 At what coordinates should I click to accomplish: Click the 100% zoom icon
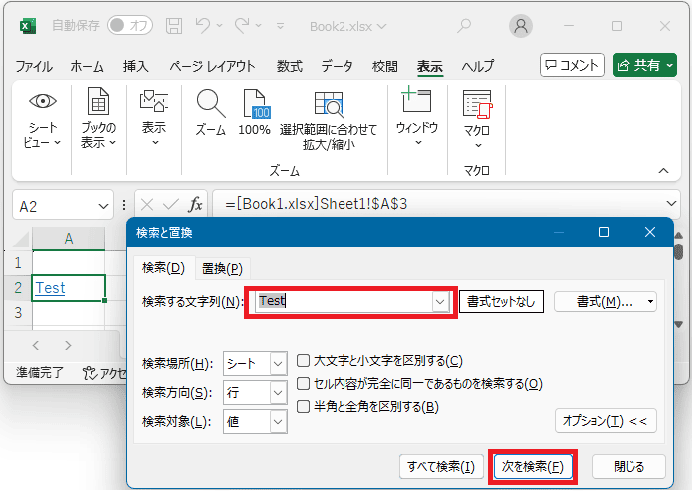pyautogui.click(x=255, y=103)
